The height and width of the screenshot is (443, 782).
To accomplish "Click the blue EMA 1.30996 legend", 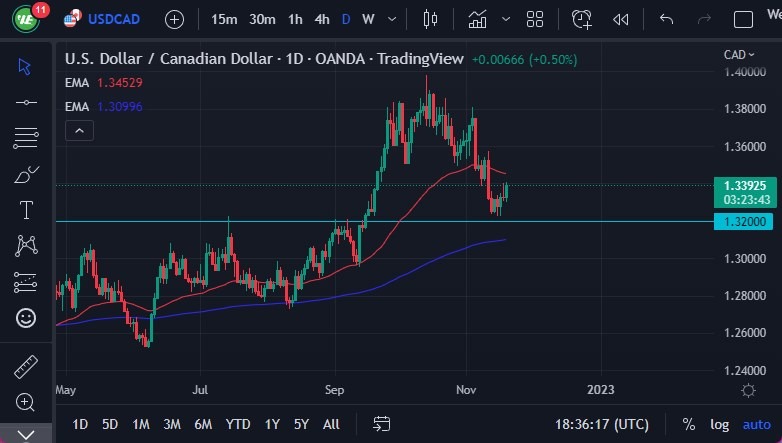I will pyautogui.click(x=104, y=106).
